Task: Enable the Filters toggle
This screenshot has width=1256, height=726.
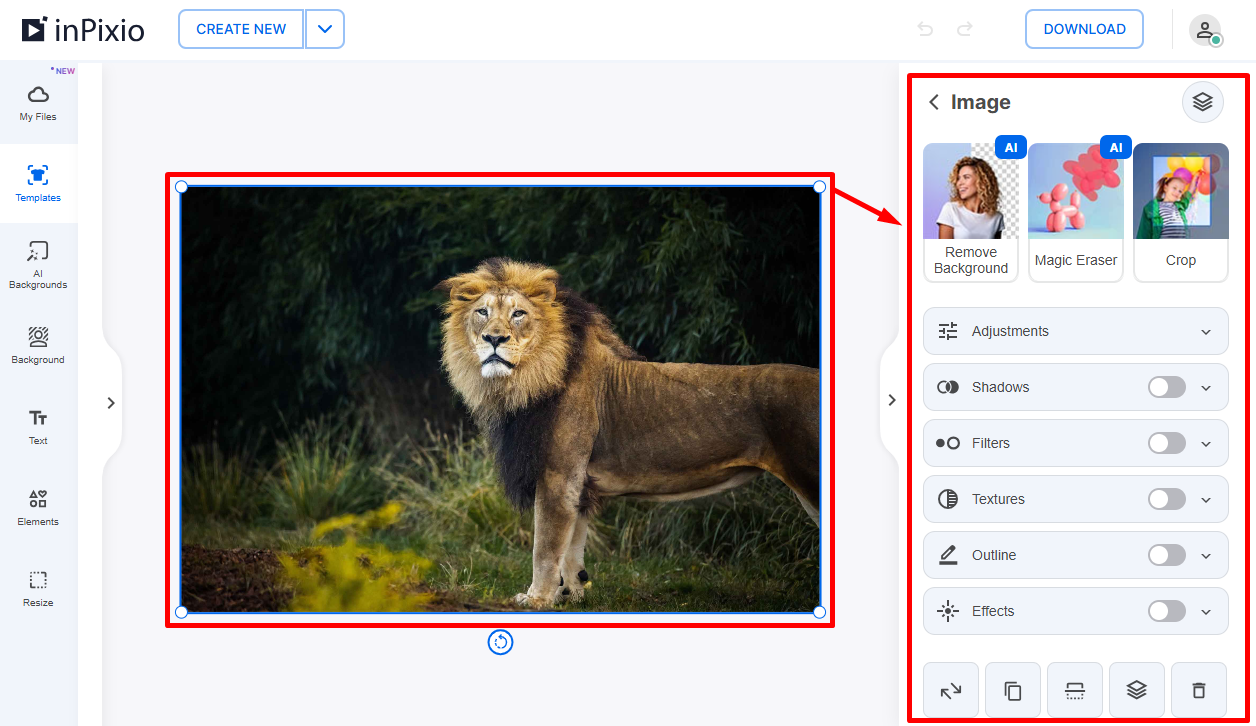Action: (x=1167, y=443)
